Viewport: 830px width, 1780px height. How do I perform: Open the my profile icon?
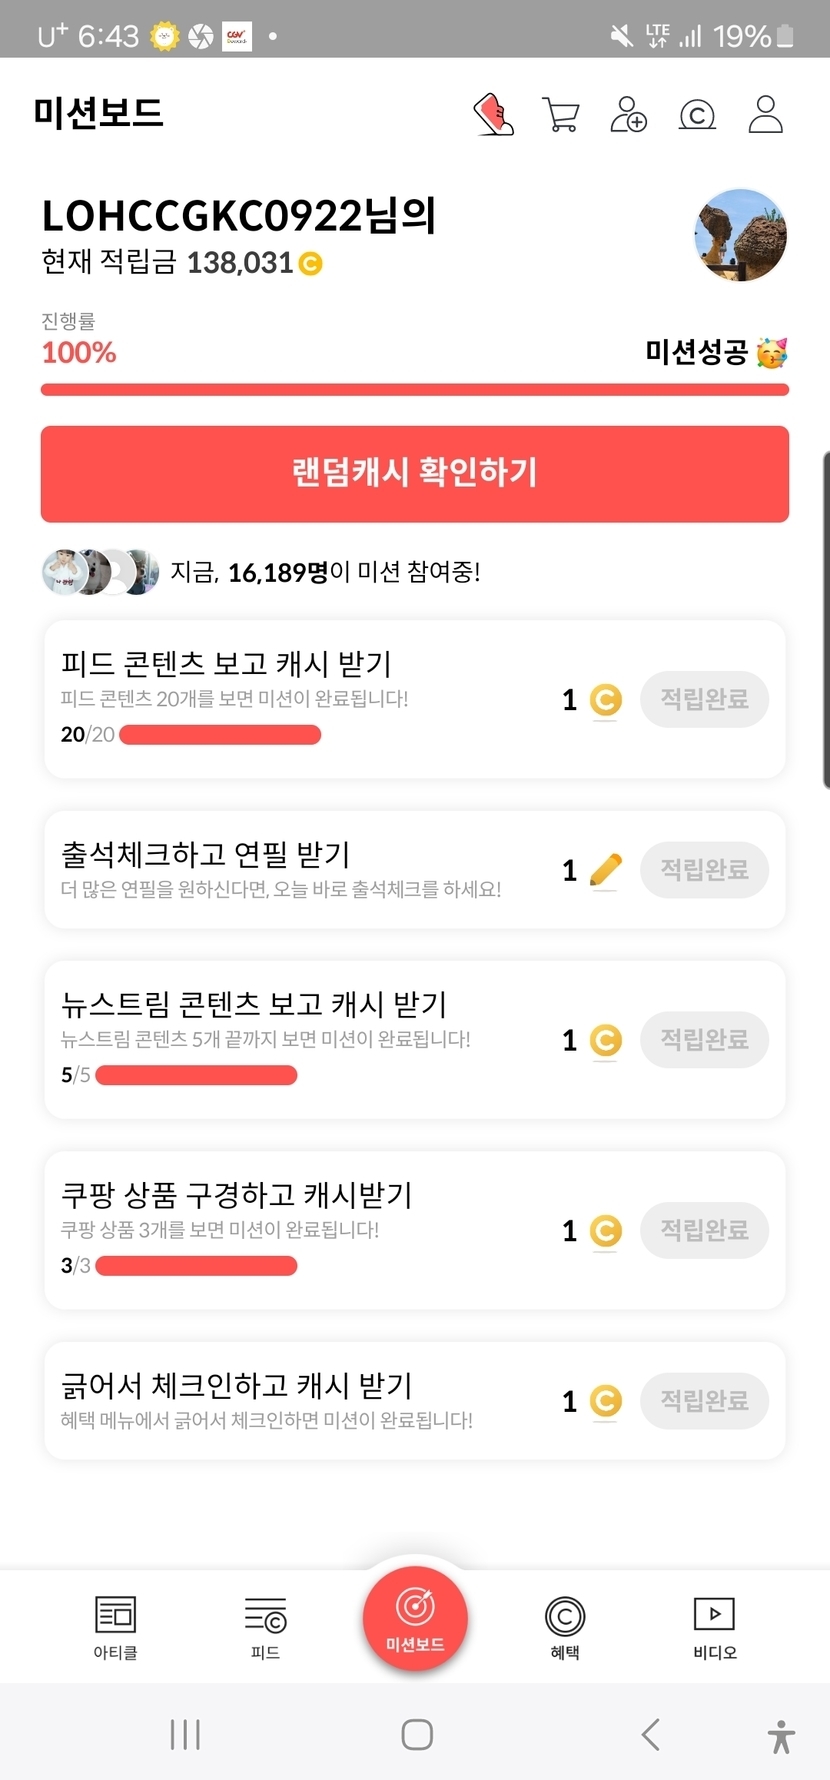(x=766, y=115)
